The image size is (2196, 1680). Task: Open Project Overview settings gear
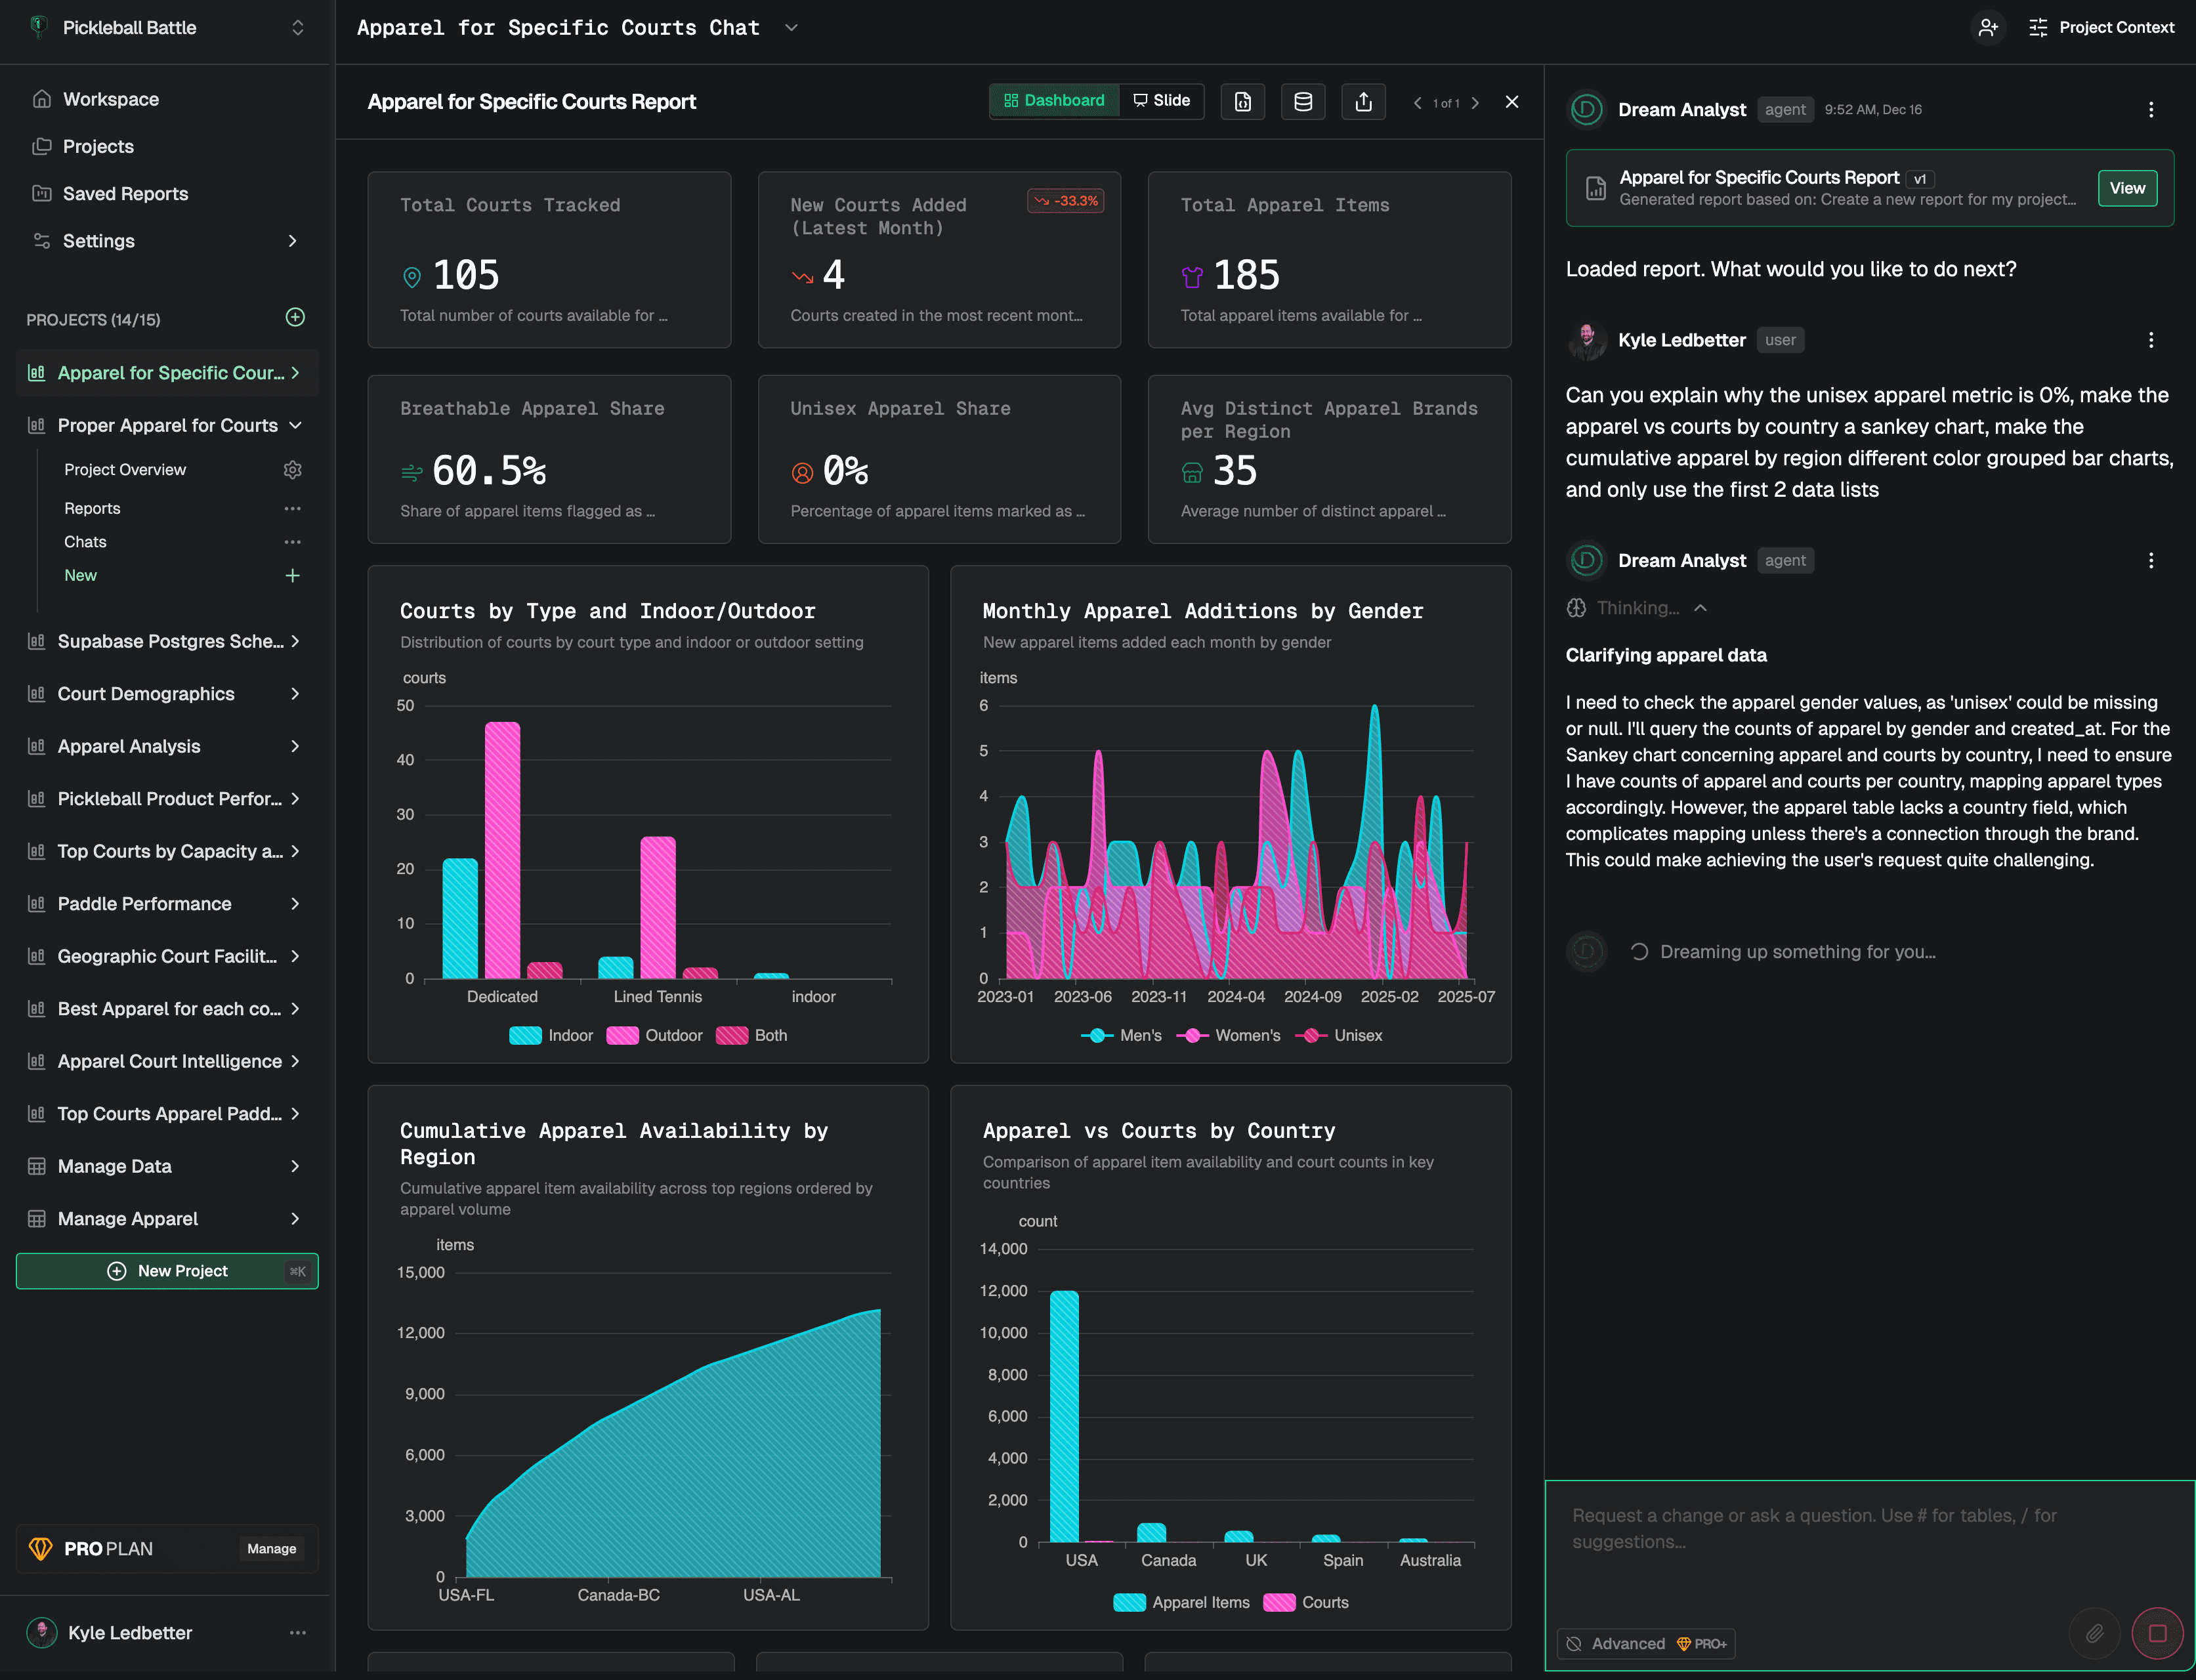coord(292,469)
